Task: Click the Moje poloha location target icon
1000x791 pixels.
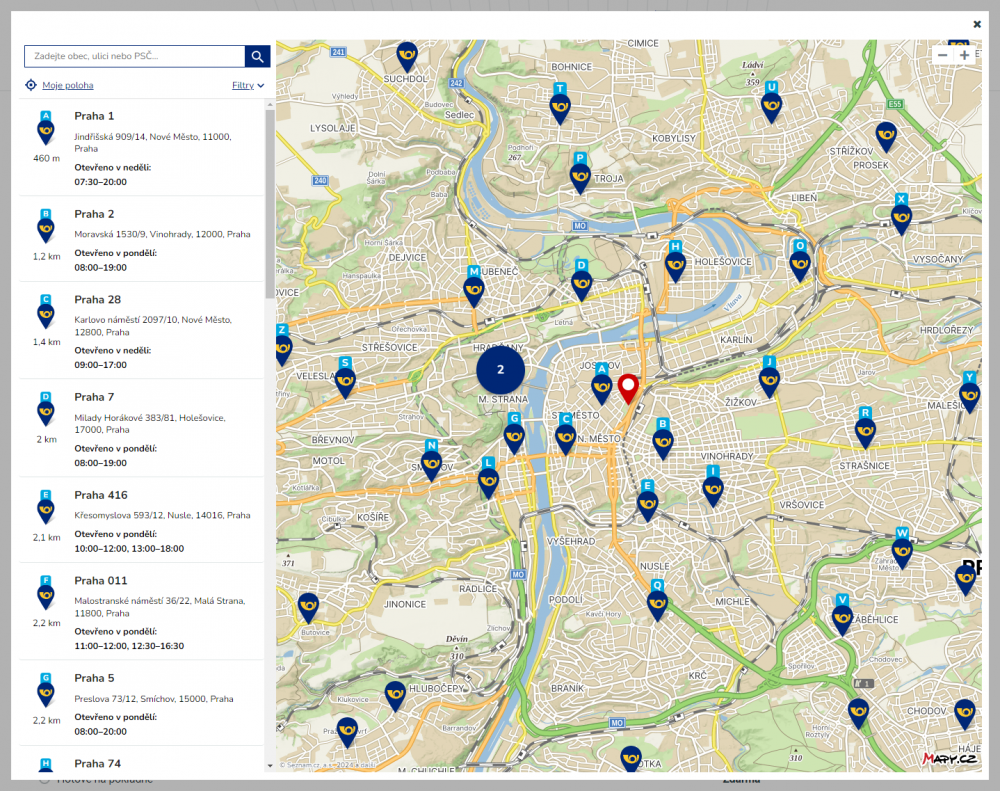Action: [x=31, y=85]
